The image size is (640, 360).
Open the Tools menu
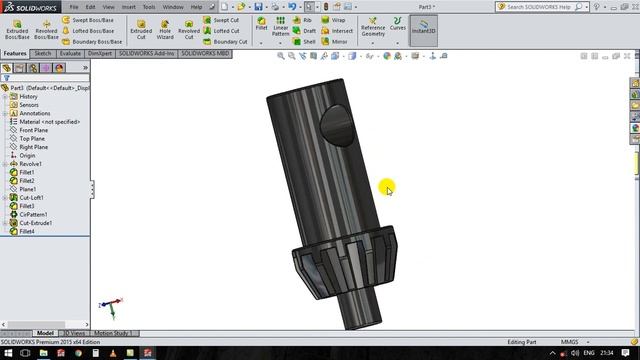[149, 7]
